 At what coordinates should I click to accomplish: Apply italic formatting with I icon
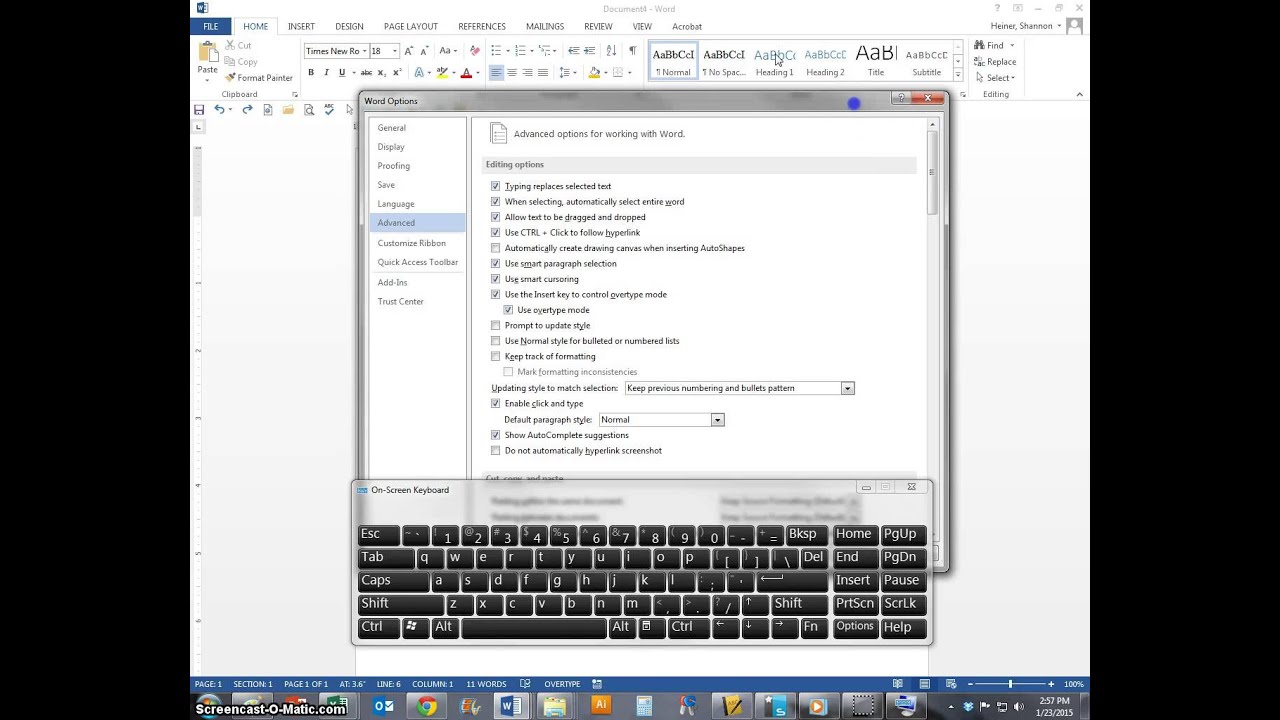pyautogui.click(x=326, y=72)
